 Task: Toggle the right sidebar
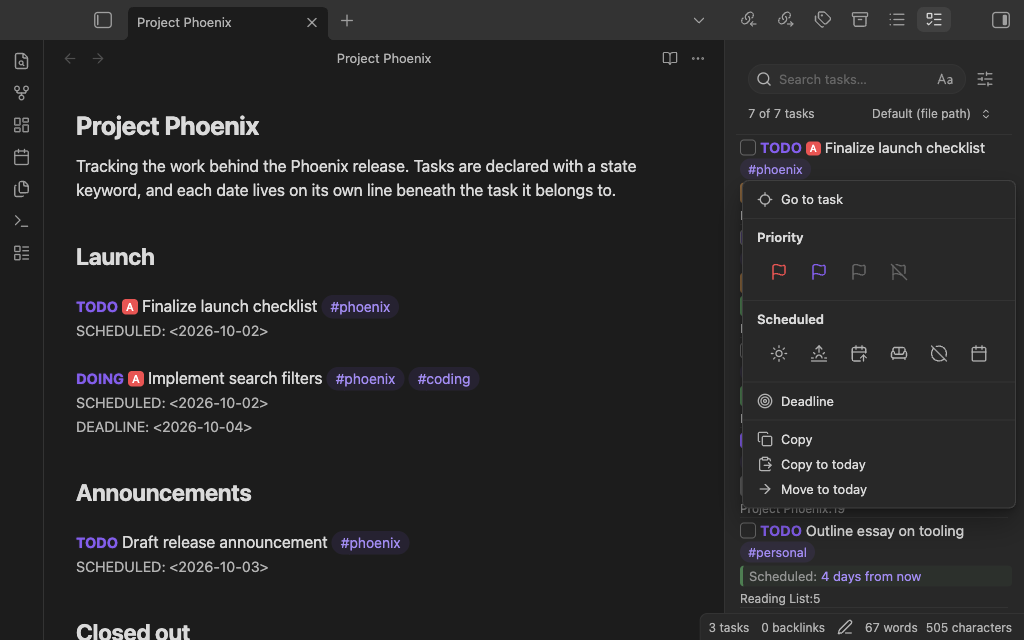(x=1001, y=20)
